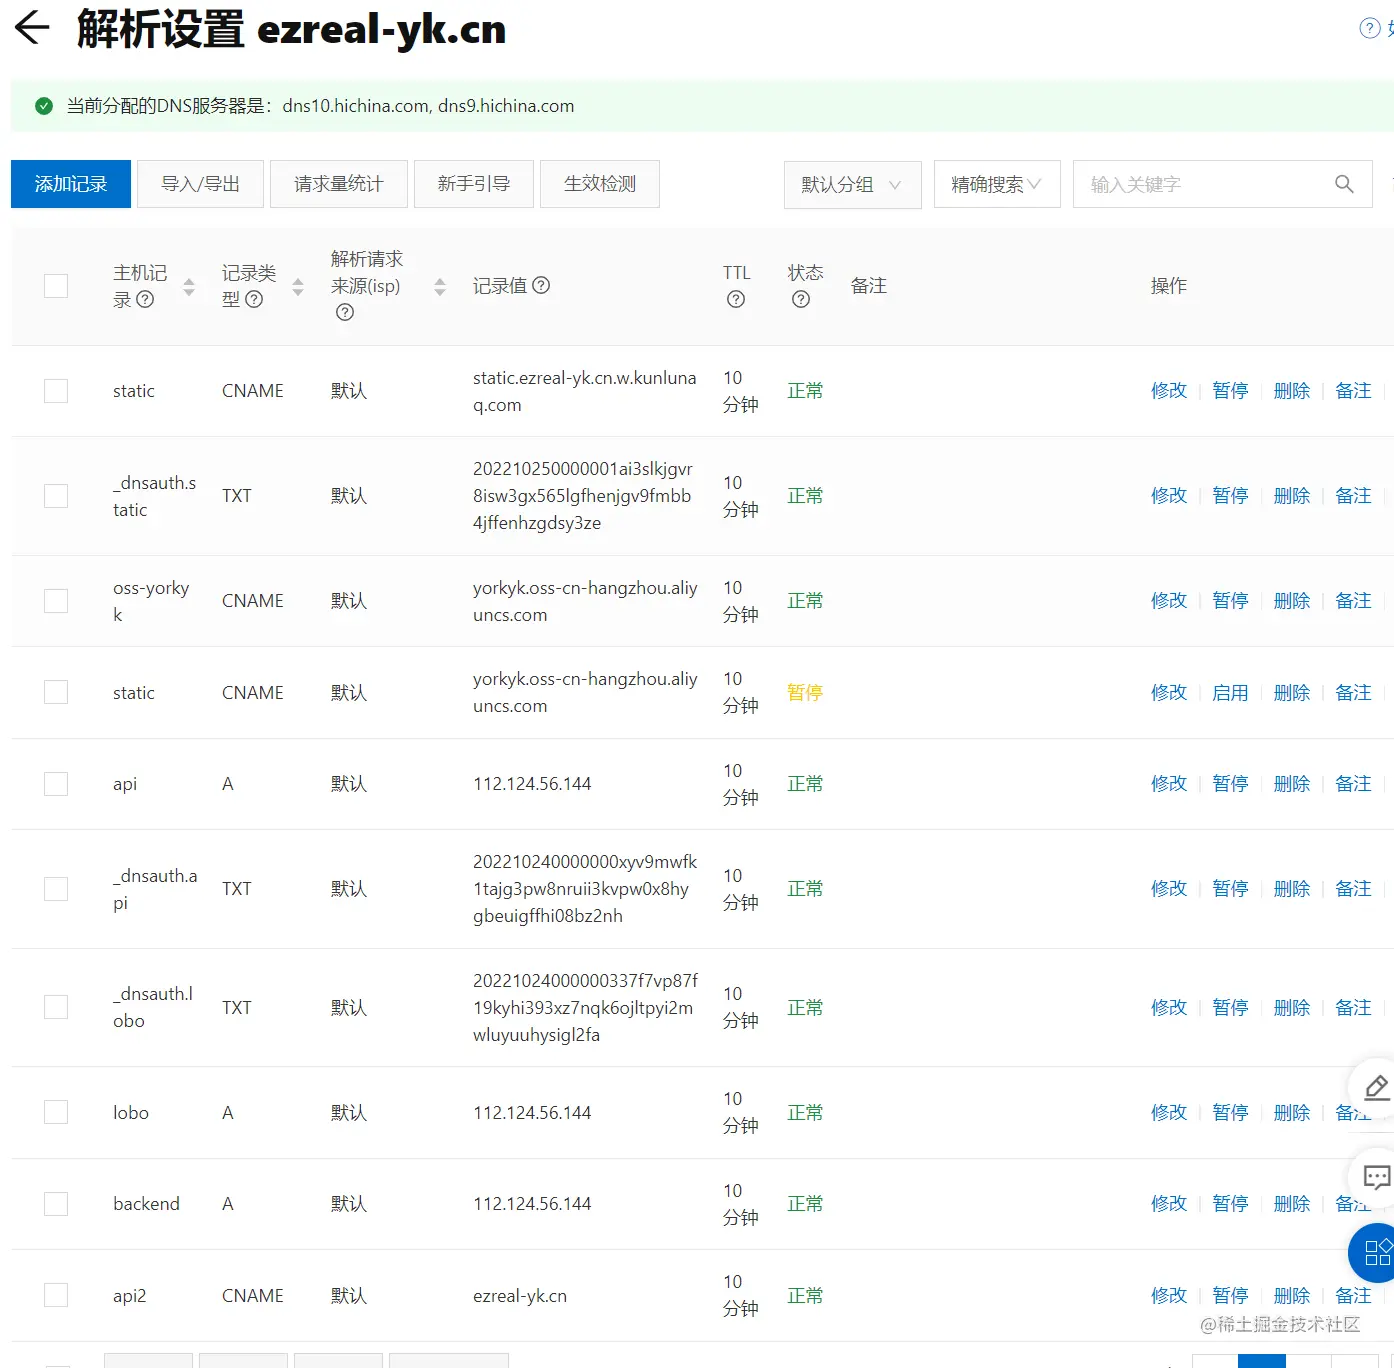
Task: Show help for 记录值 column
Action: click(541, 285)
